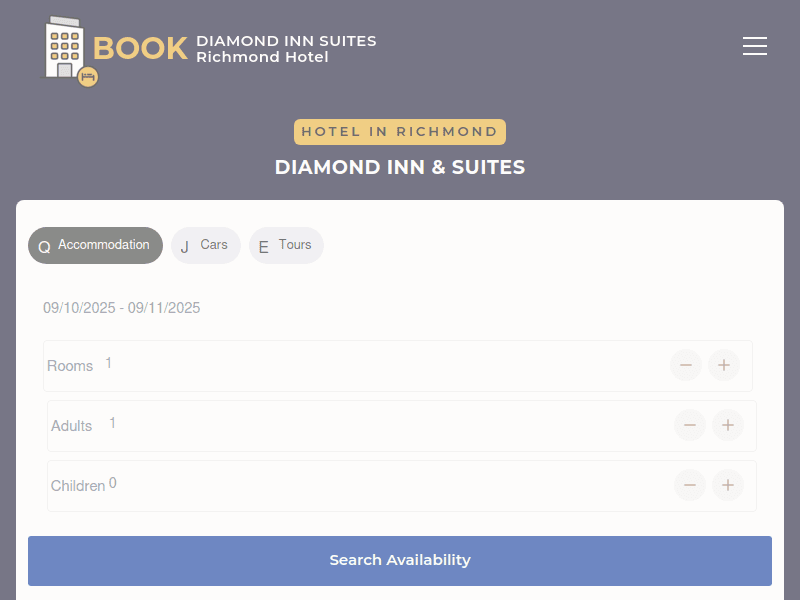Open the hamburger navigation menu
Viewport: 800px width, 600px height.
click(755, 46)
